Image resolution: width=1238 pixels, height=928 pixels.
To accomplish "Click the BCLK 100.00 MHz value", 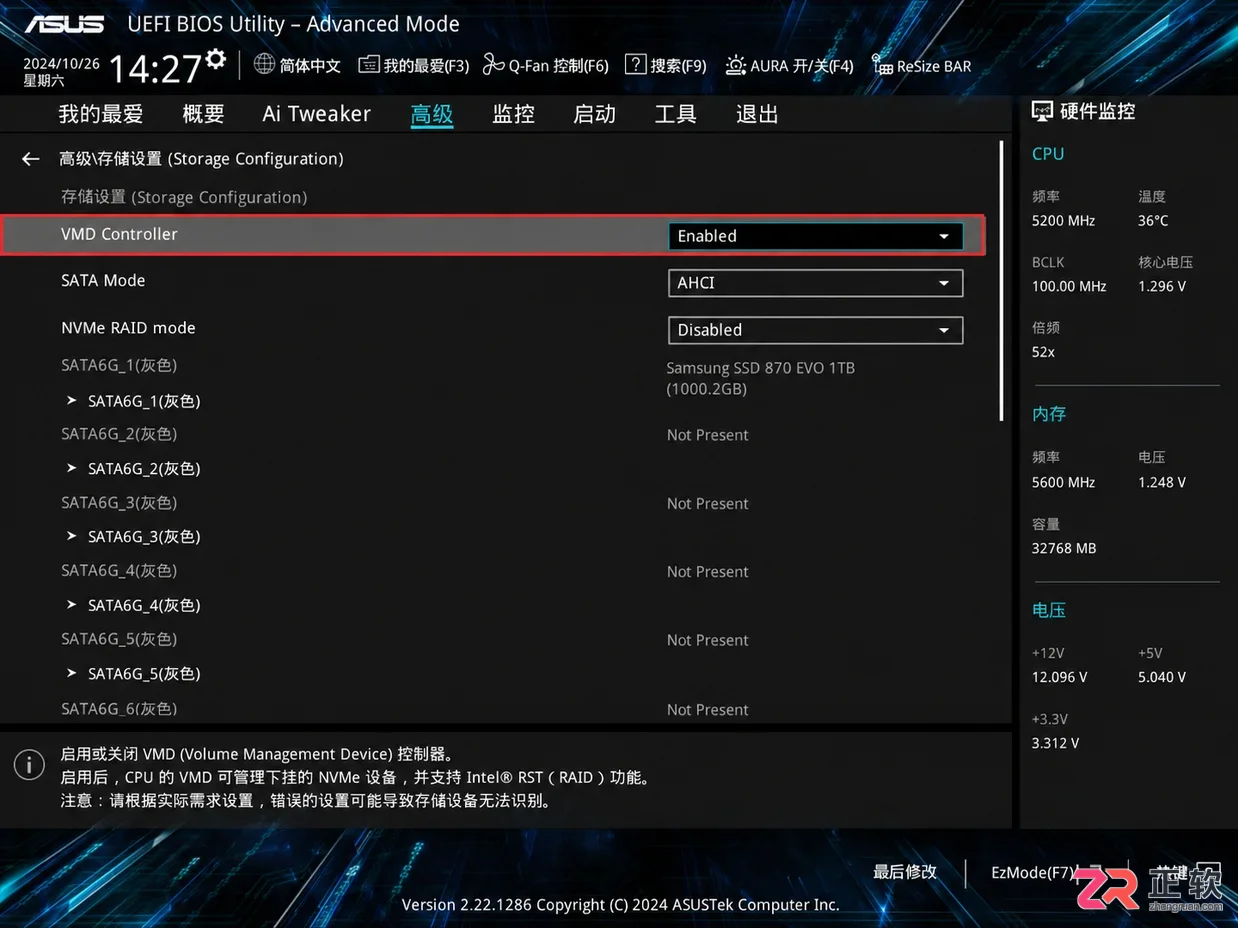I will coord(1069,287).
